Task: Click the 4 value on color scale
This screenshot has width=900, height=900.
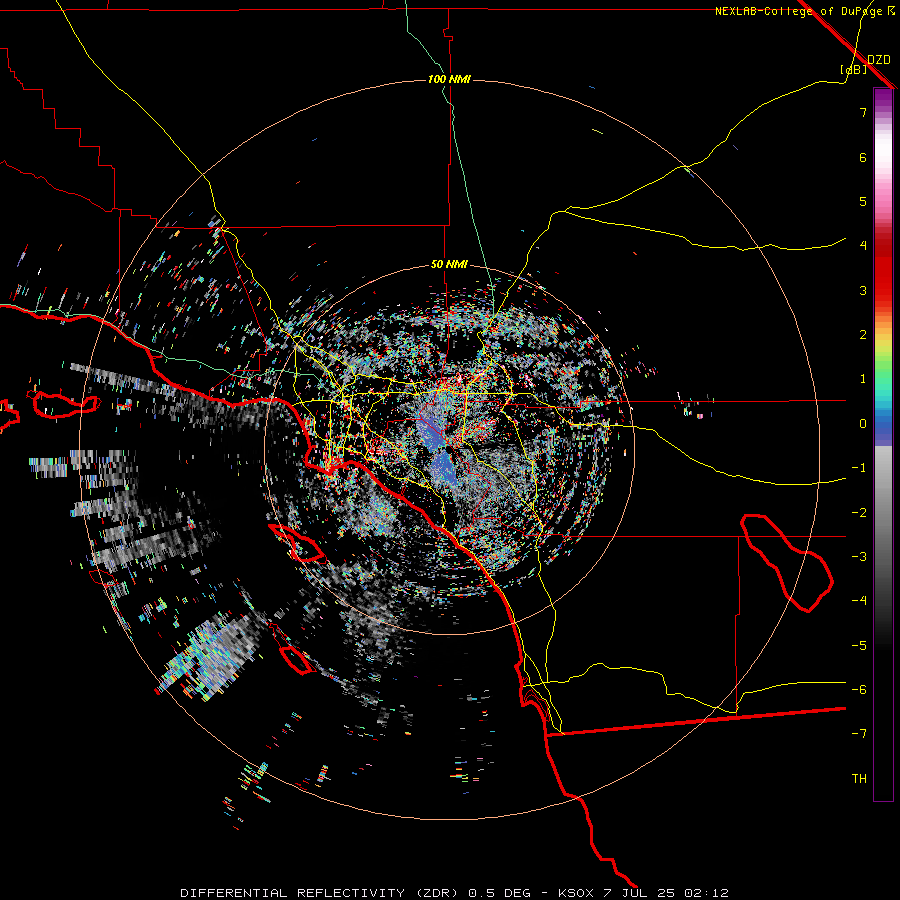Action: tap(863, 246)
